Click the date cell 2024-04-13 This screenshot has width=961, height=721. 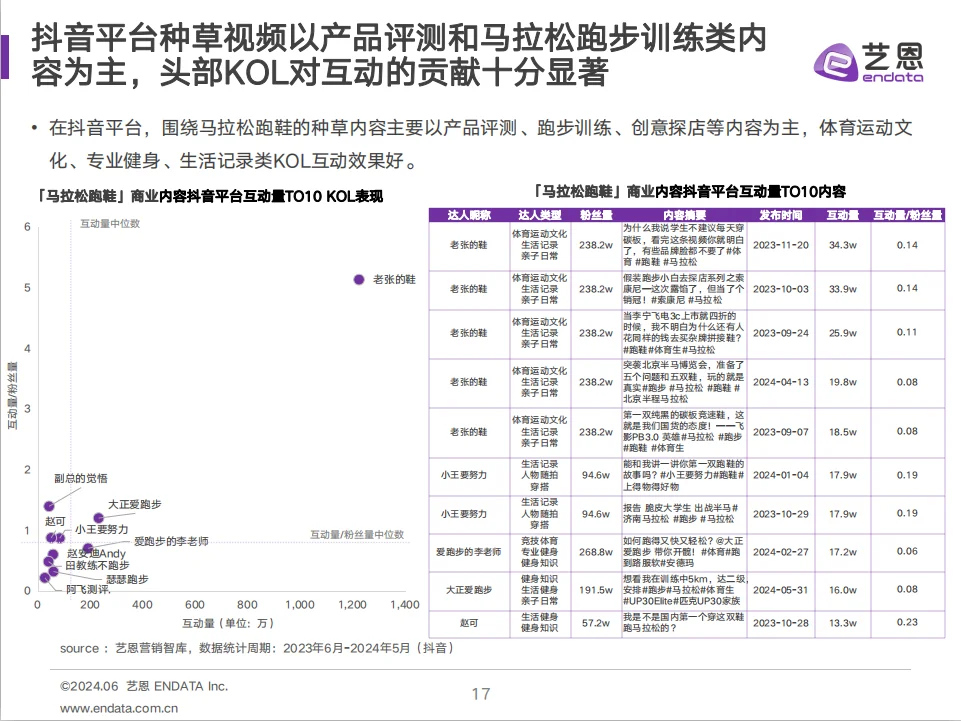tap(781, 382)
